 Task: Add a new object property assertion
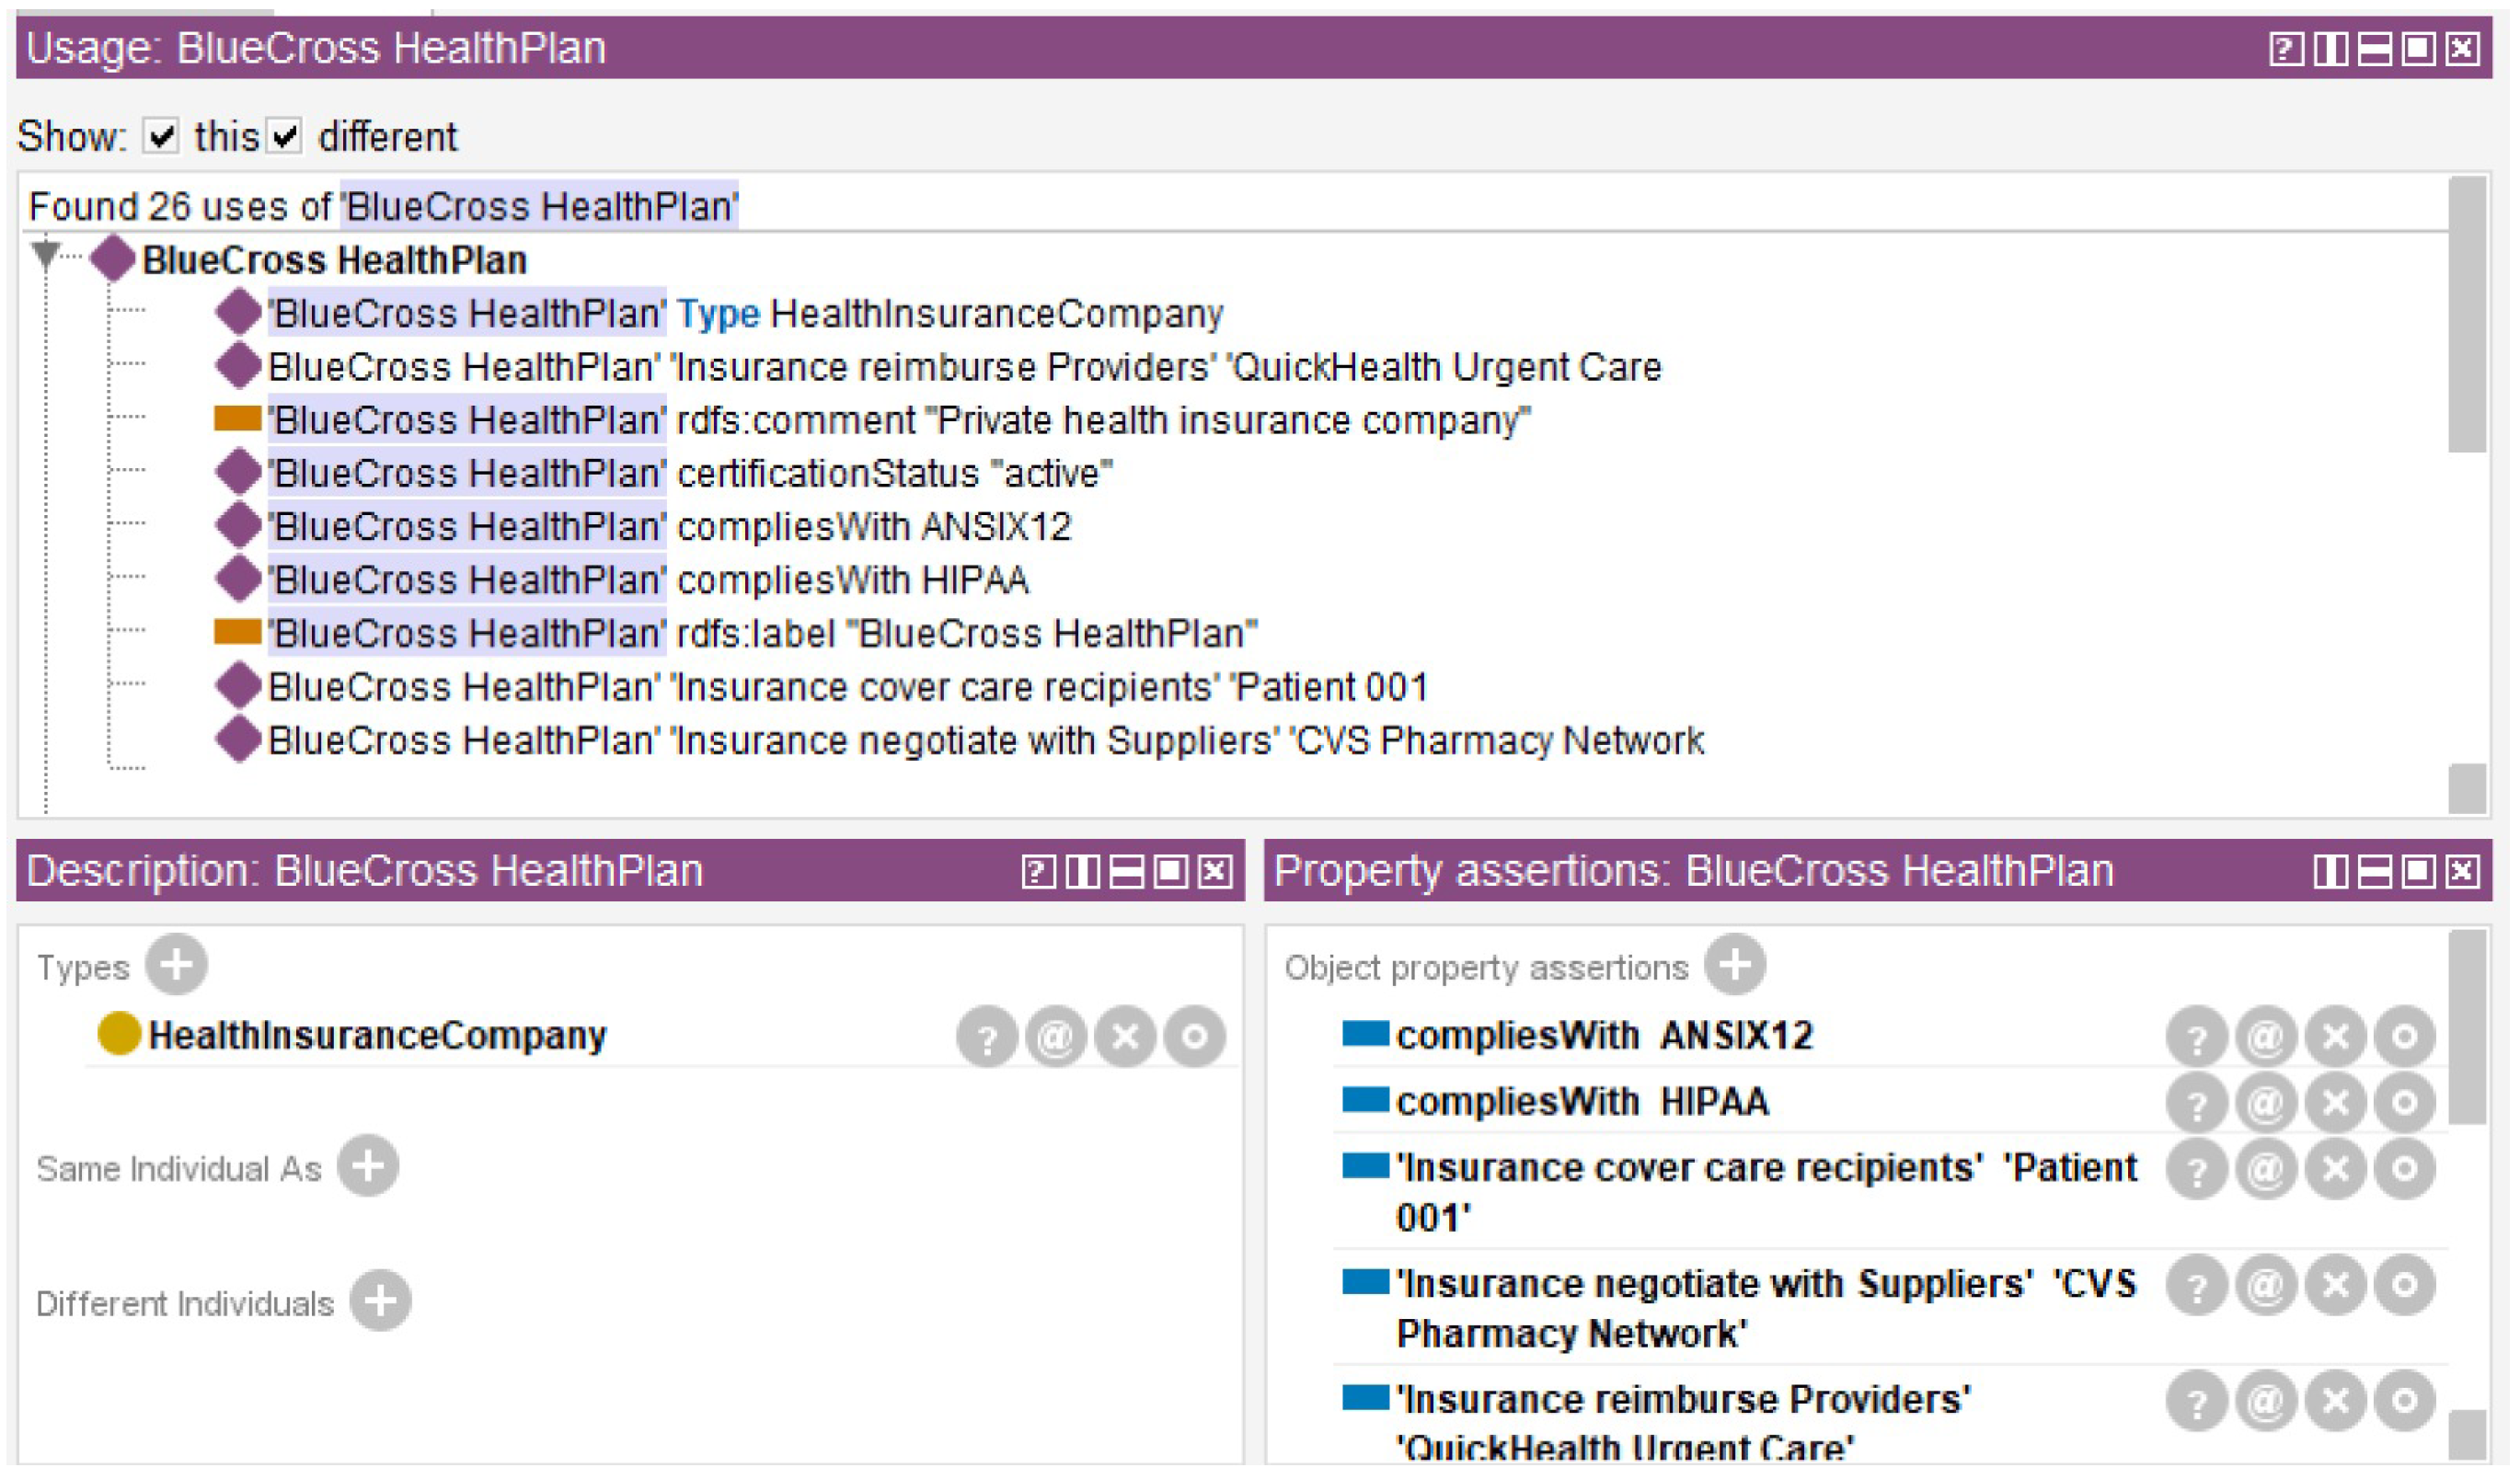tap(1735, 966)
